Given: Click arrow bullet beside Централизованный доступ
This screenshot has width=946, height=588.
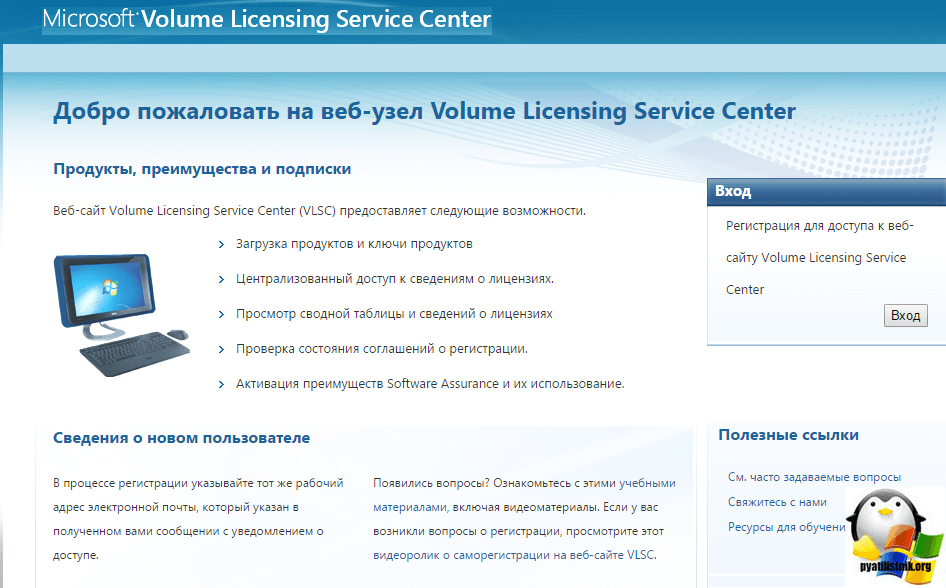Looking at the screenshot, I should [x=221, y=279].
